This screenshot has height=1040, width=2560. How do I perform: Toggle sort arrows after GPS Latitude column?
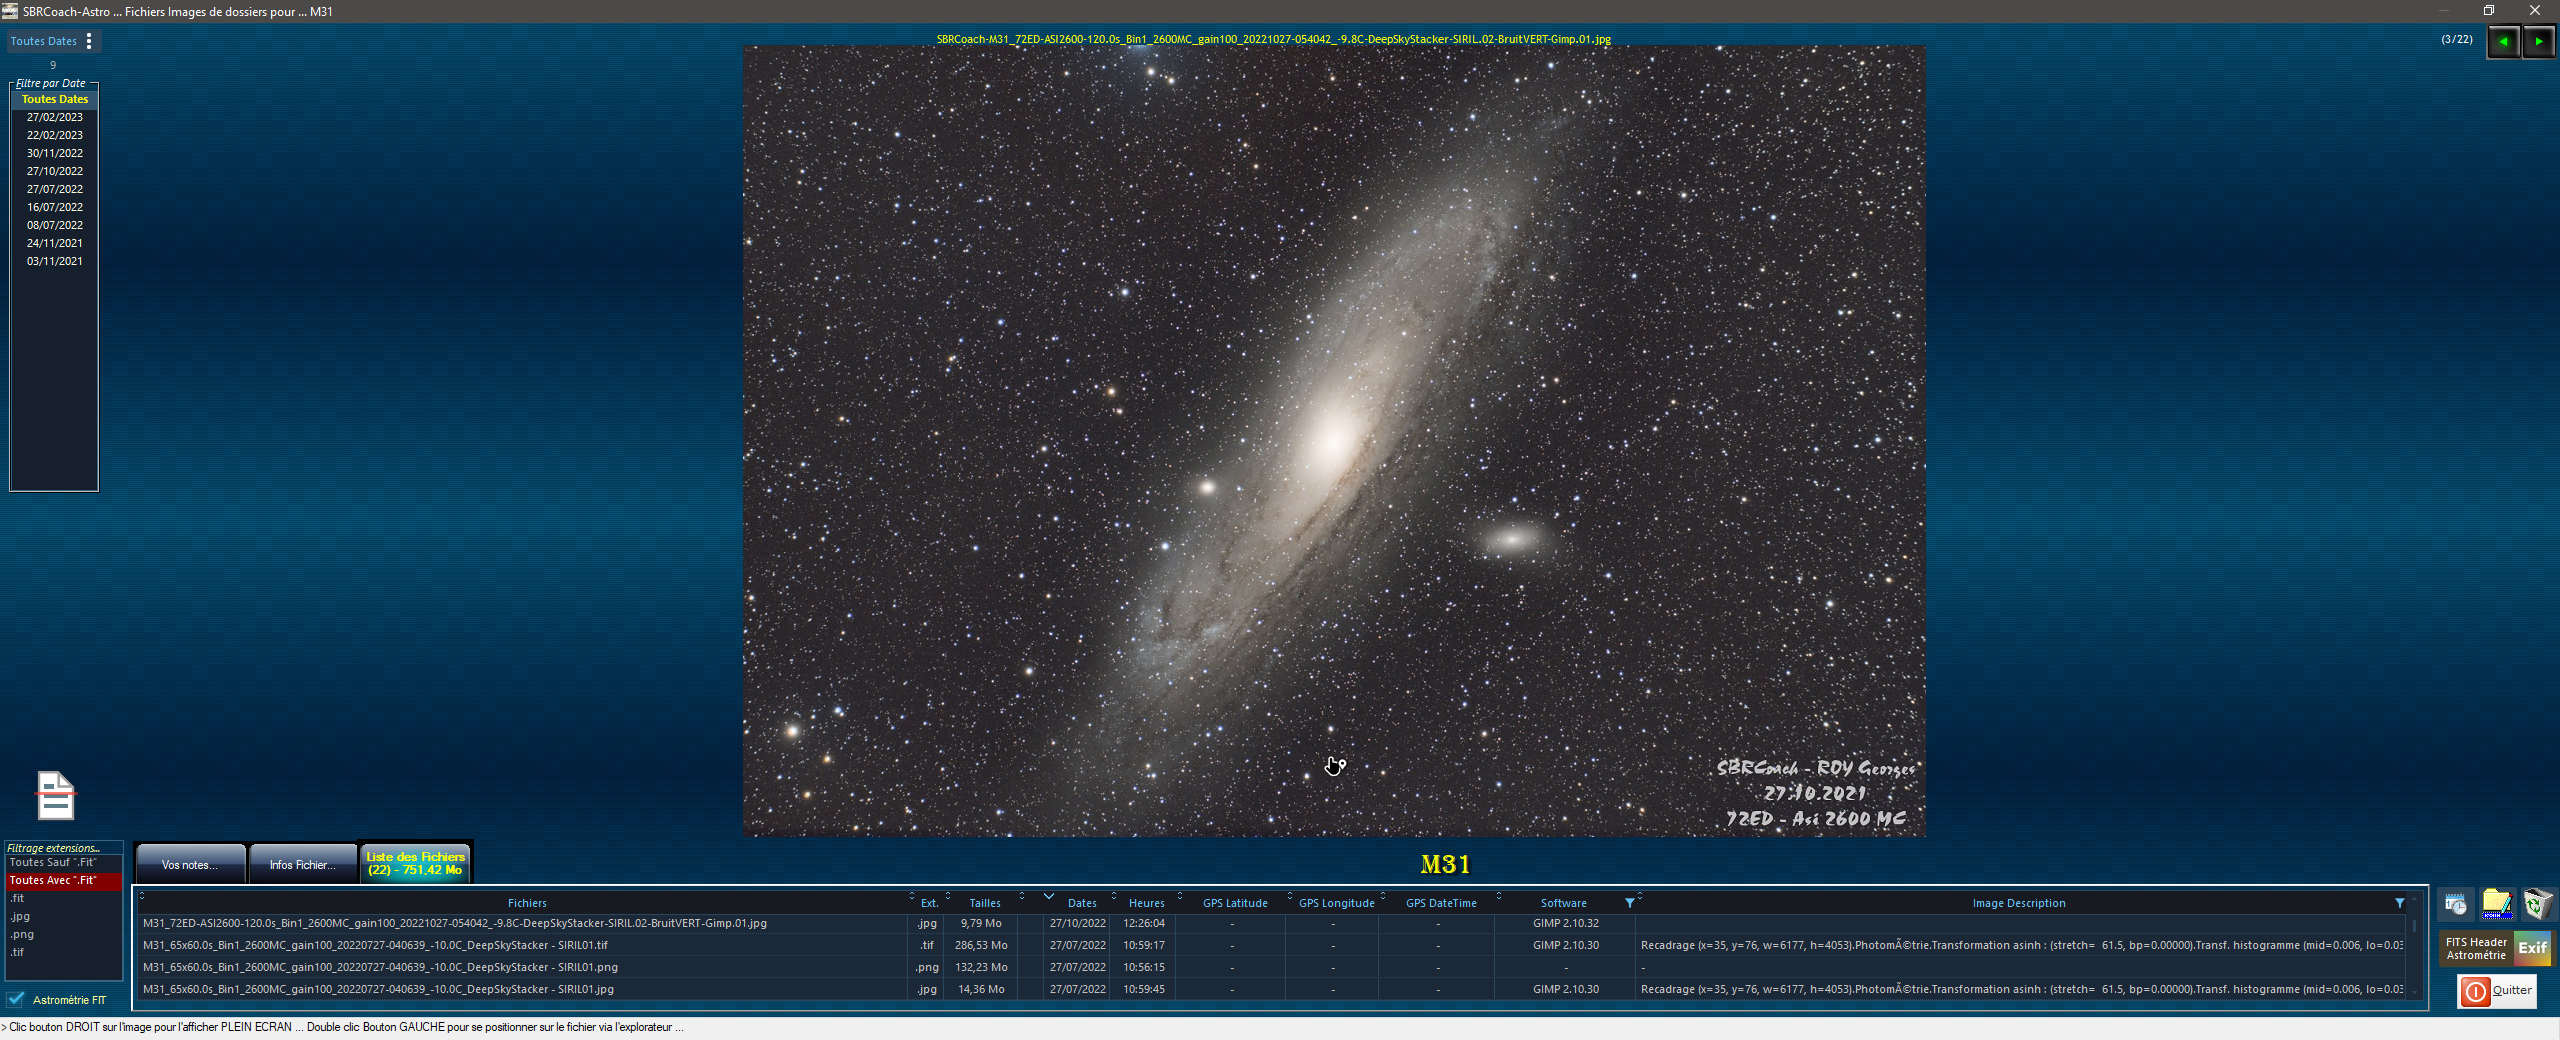coord(1290,895)
